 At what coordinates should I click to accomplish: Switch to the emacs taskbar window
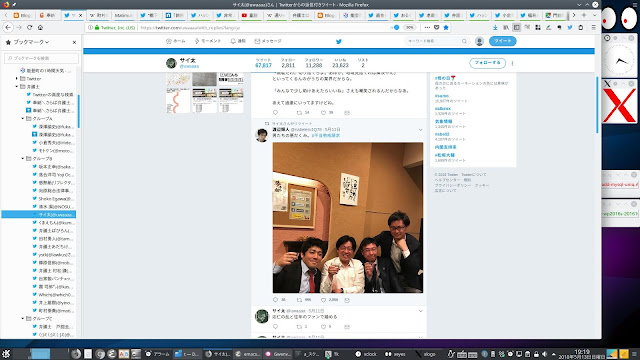[247, 354]
